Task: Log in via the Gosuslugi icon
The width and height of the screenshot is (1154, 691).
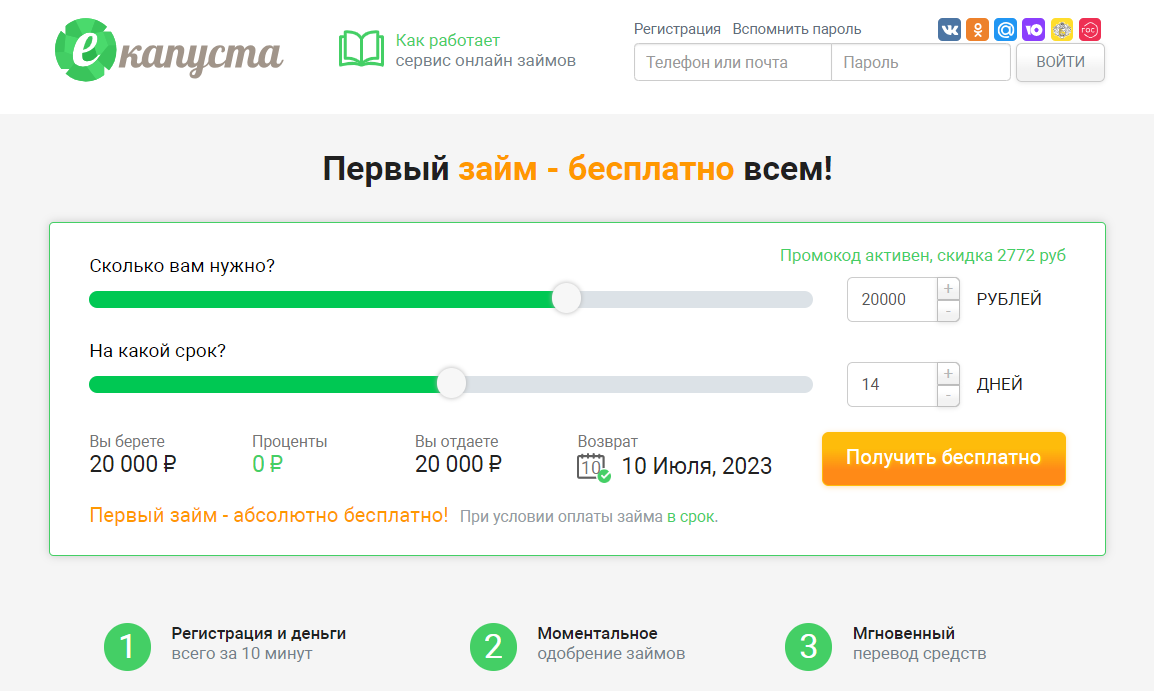Action: tap(1089, 29)
